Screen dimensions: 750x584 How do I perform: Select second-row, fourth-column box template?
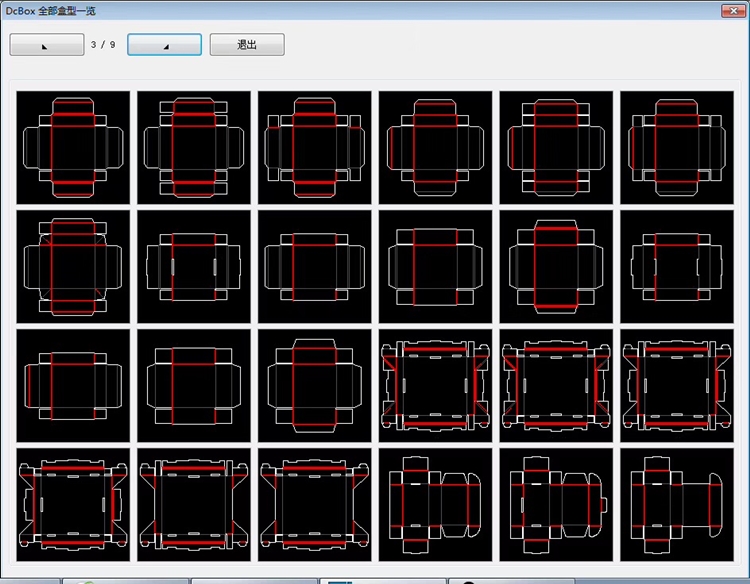point(435,266)
